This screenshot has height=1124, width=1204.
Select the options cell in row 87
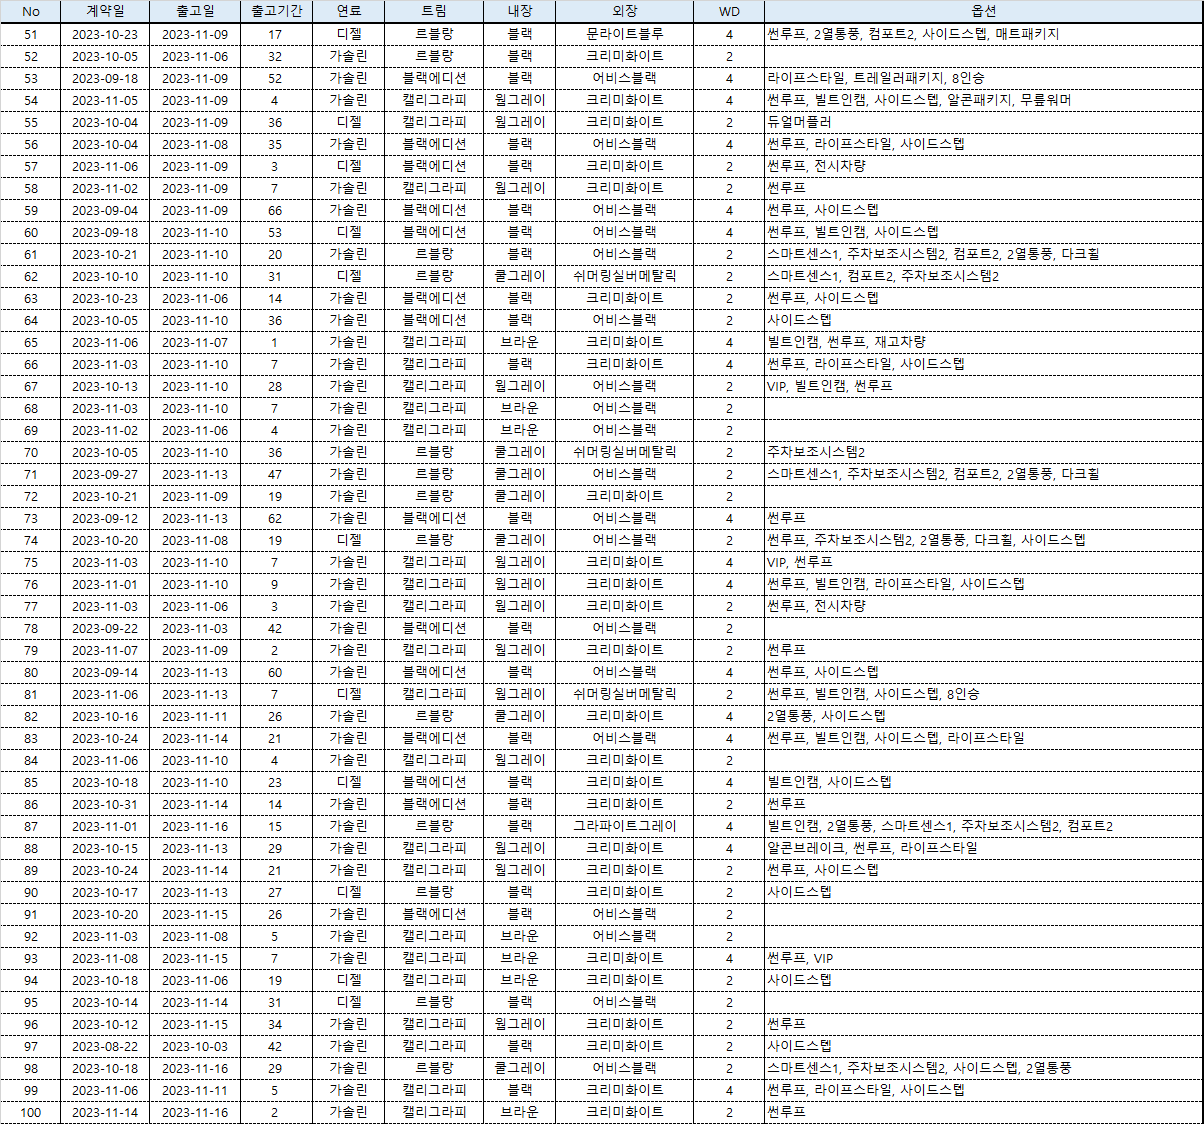(x=983, y=826)
